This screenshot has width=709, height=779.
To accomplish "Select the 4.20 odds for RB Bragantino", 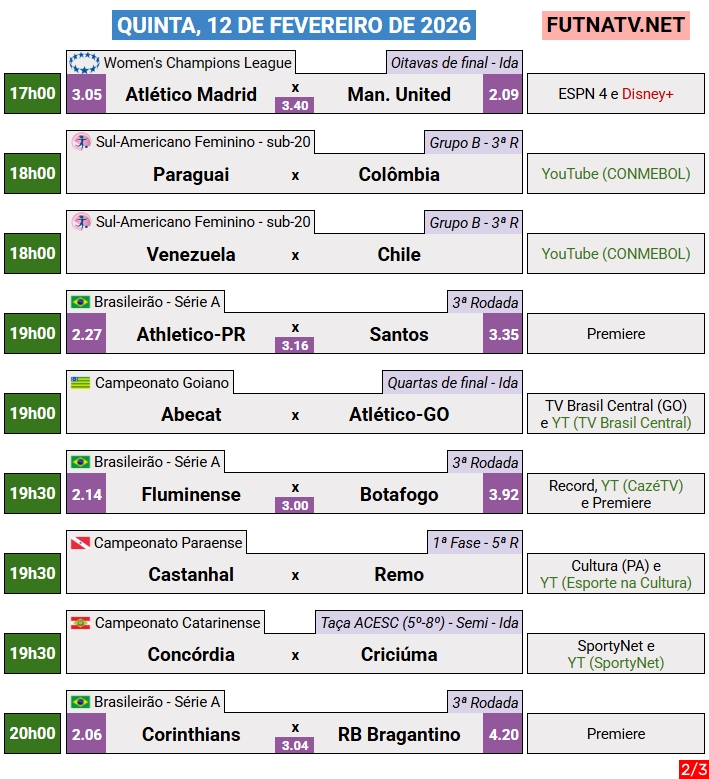I will (503, 734).
